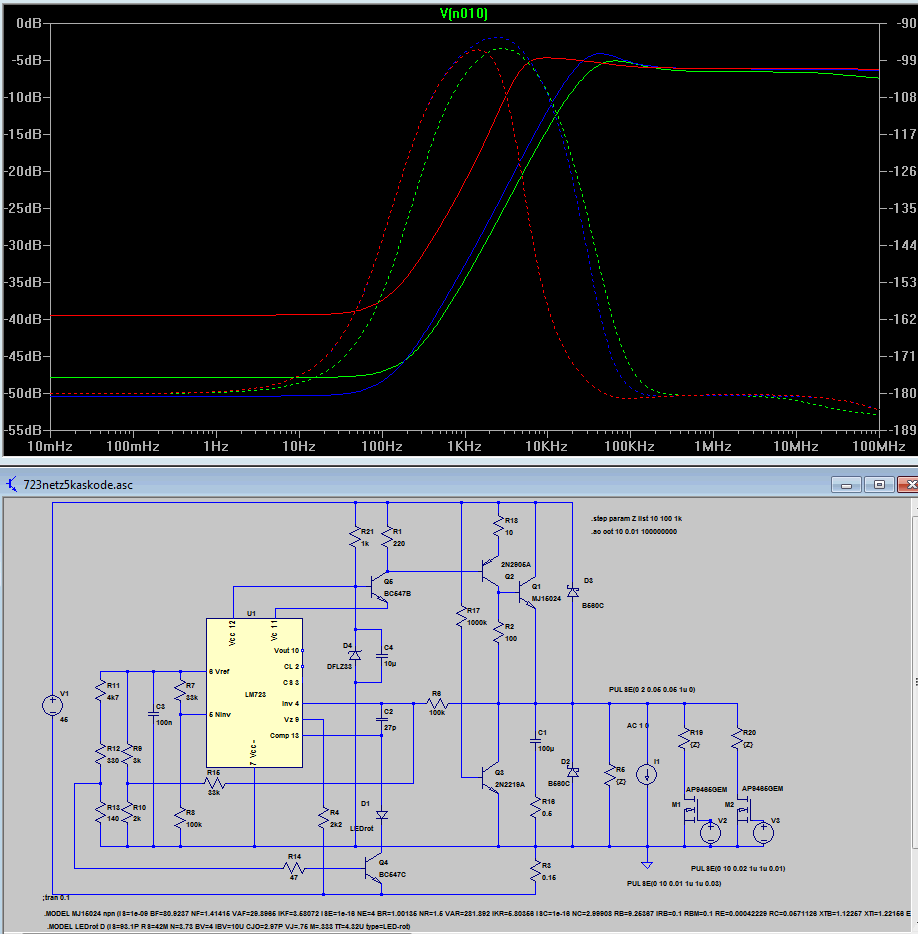Select transistor Q2 2N2905A symbol
Viewport: 918px width, 934px height.
[490, 572]
